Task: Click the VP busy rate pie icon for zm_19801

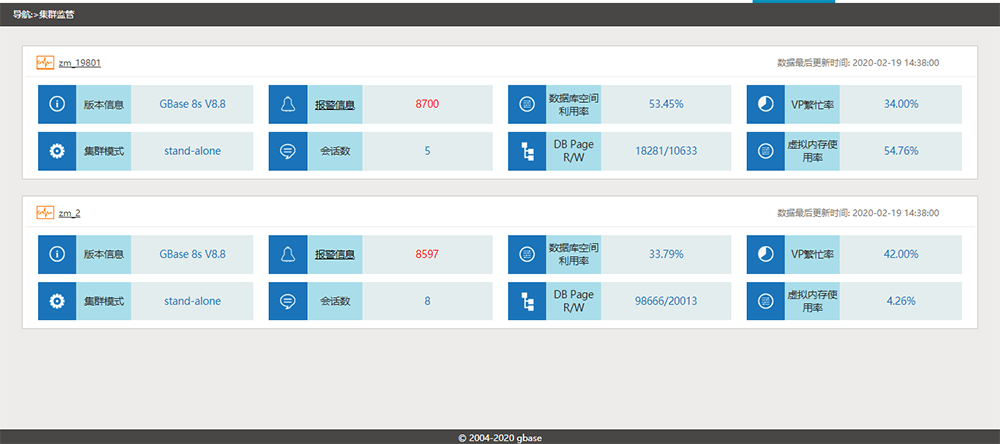Action: click(765, 104)
